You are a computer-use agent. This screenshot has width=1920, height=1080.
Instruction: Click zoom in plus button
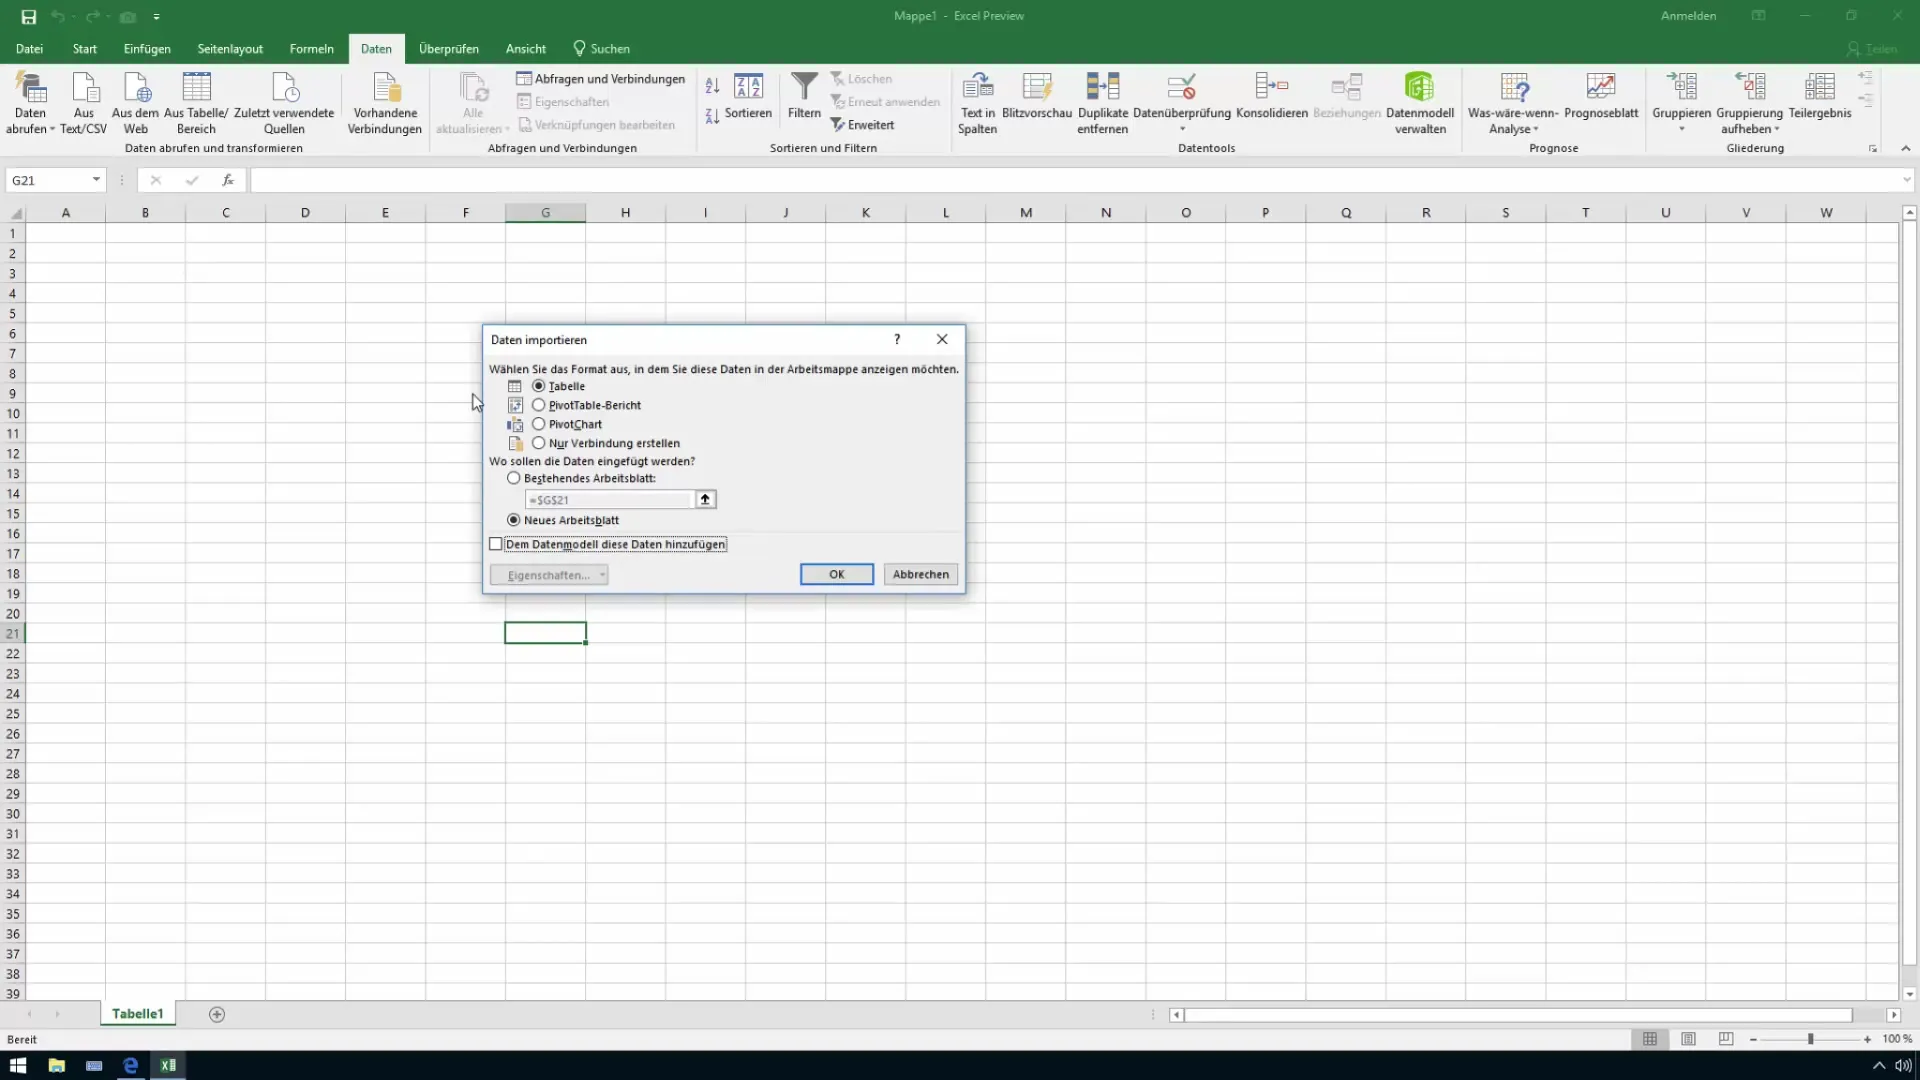click(1867, 1039)
